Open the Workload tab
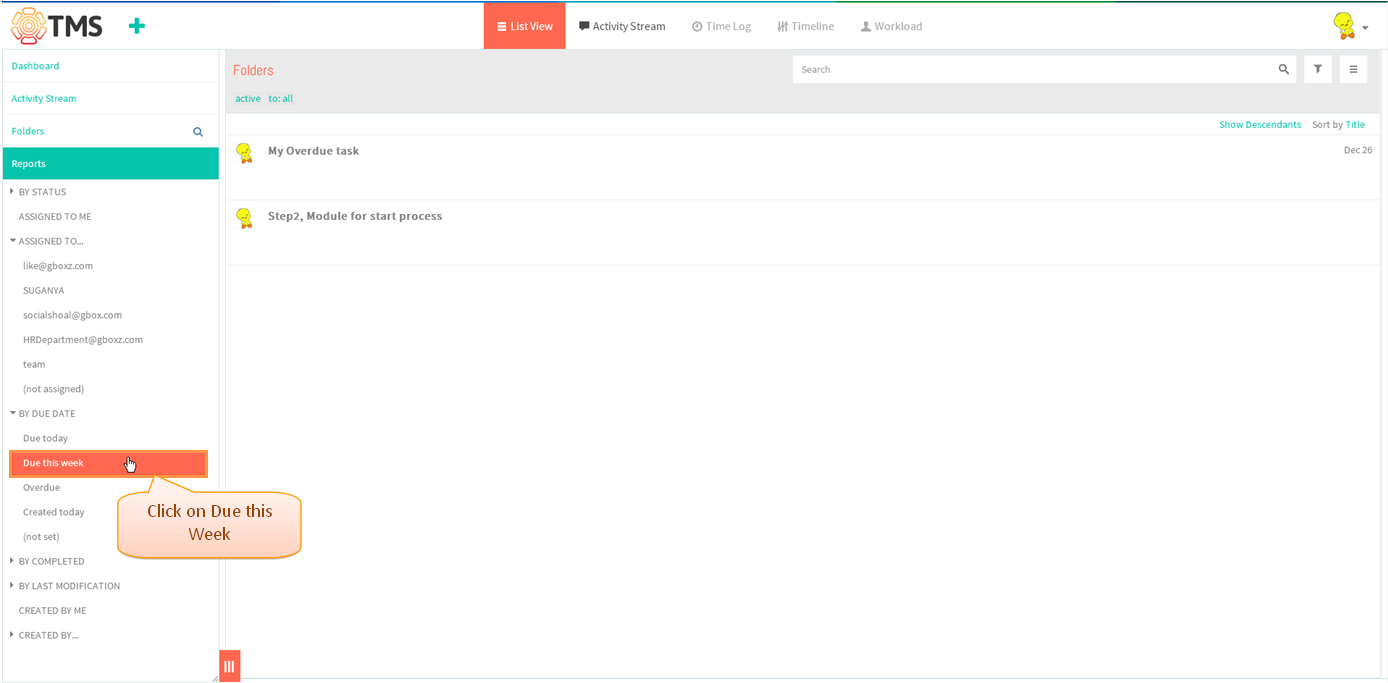 (x=891, y=26)
